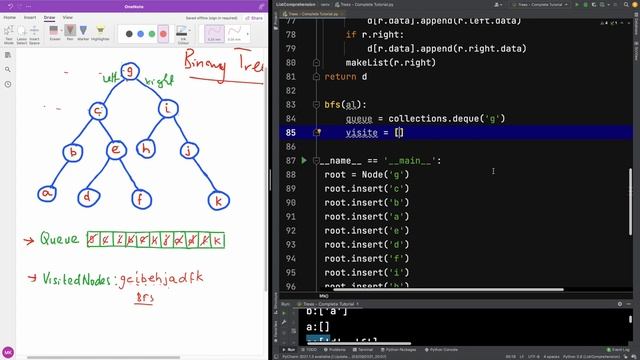Click the Debug button in PyCharm toolbar
This screenshot has height=360, width=640.
coord(585,4)
